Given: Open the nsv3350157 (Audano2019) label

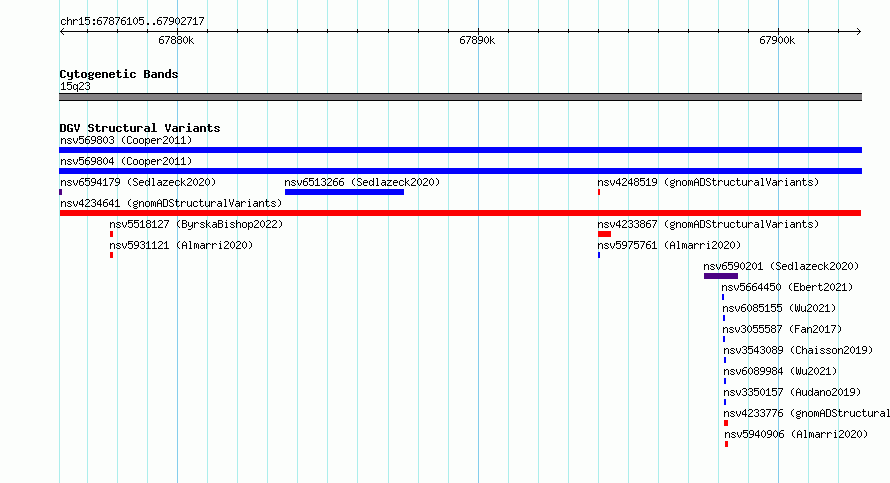Looking at the screenshot, I should [792, 392].
